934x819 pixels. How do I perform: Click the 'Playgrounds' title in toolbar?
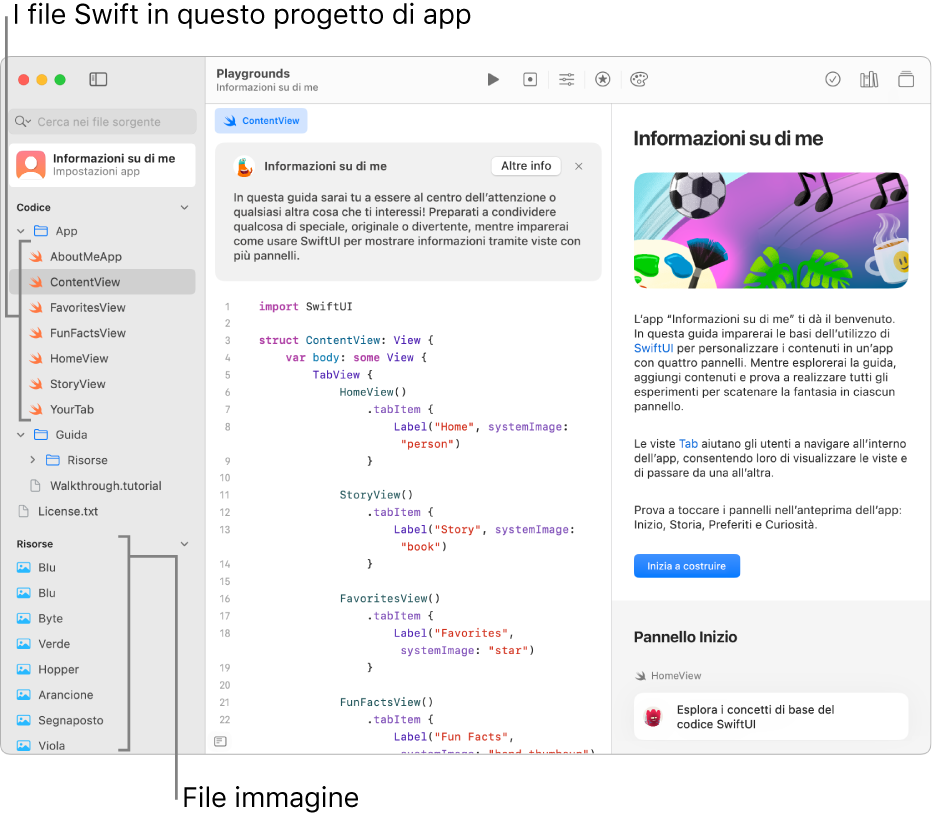click(253, 73)
